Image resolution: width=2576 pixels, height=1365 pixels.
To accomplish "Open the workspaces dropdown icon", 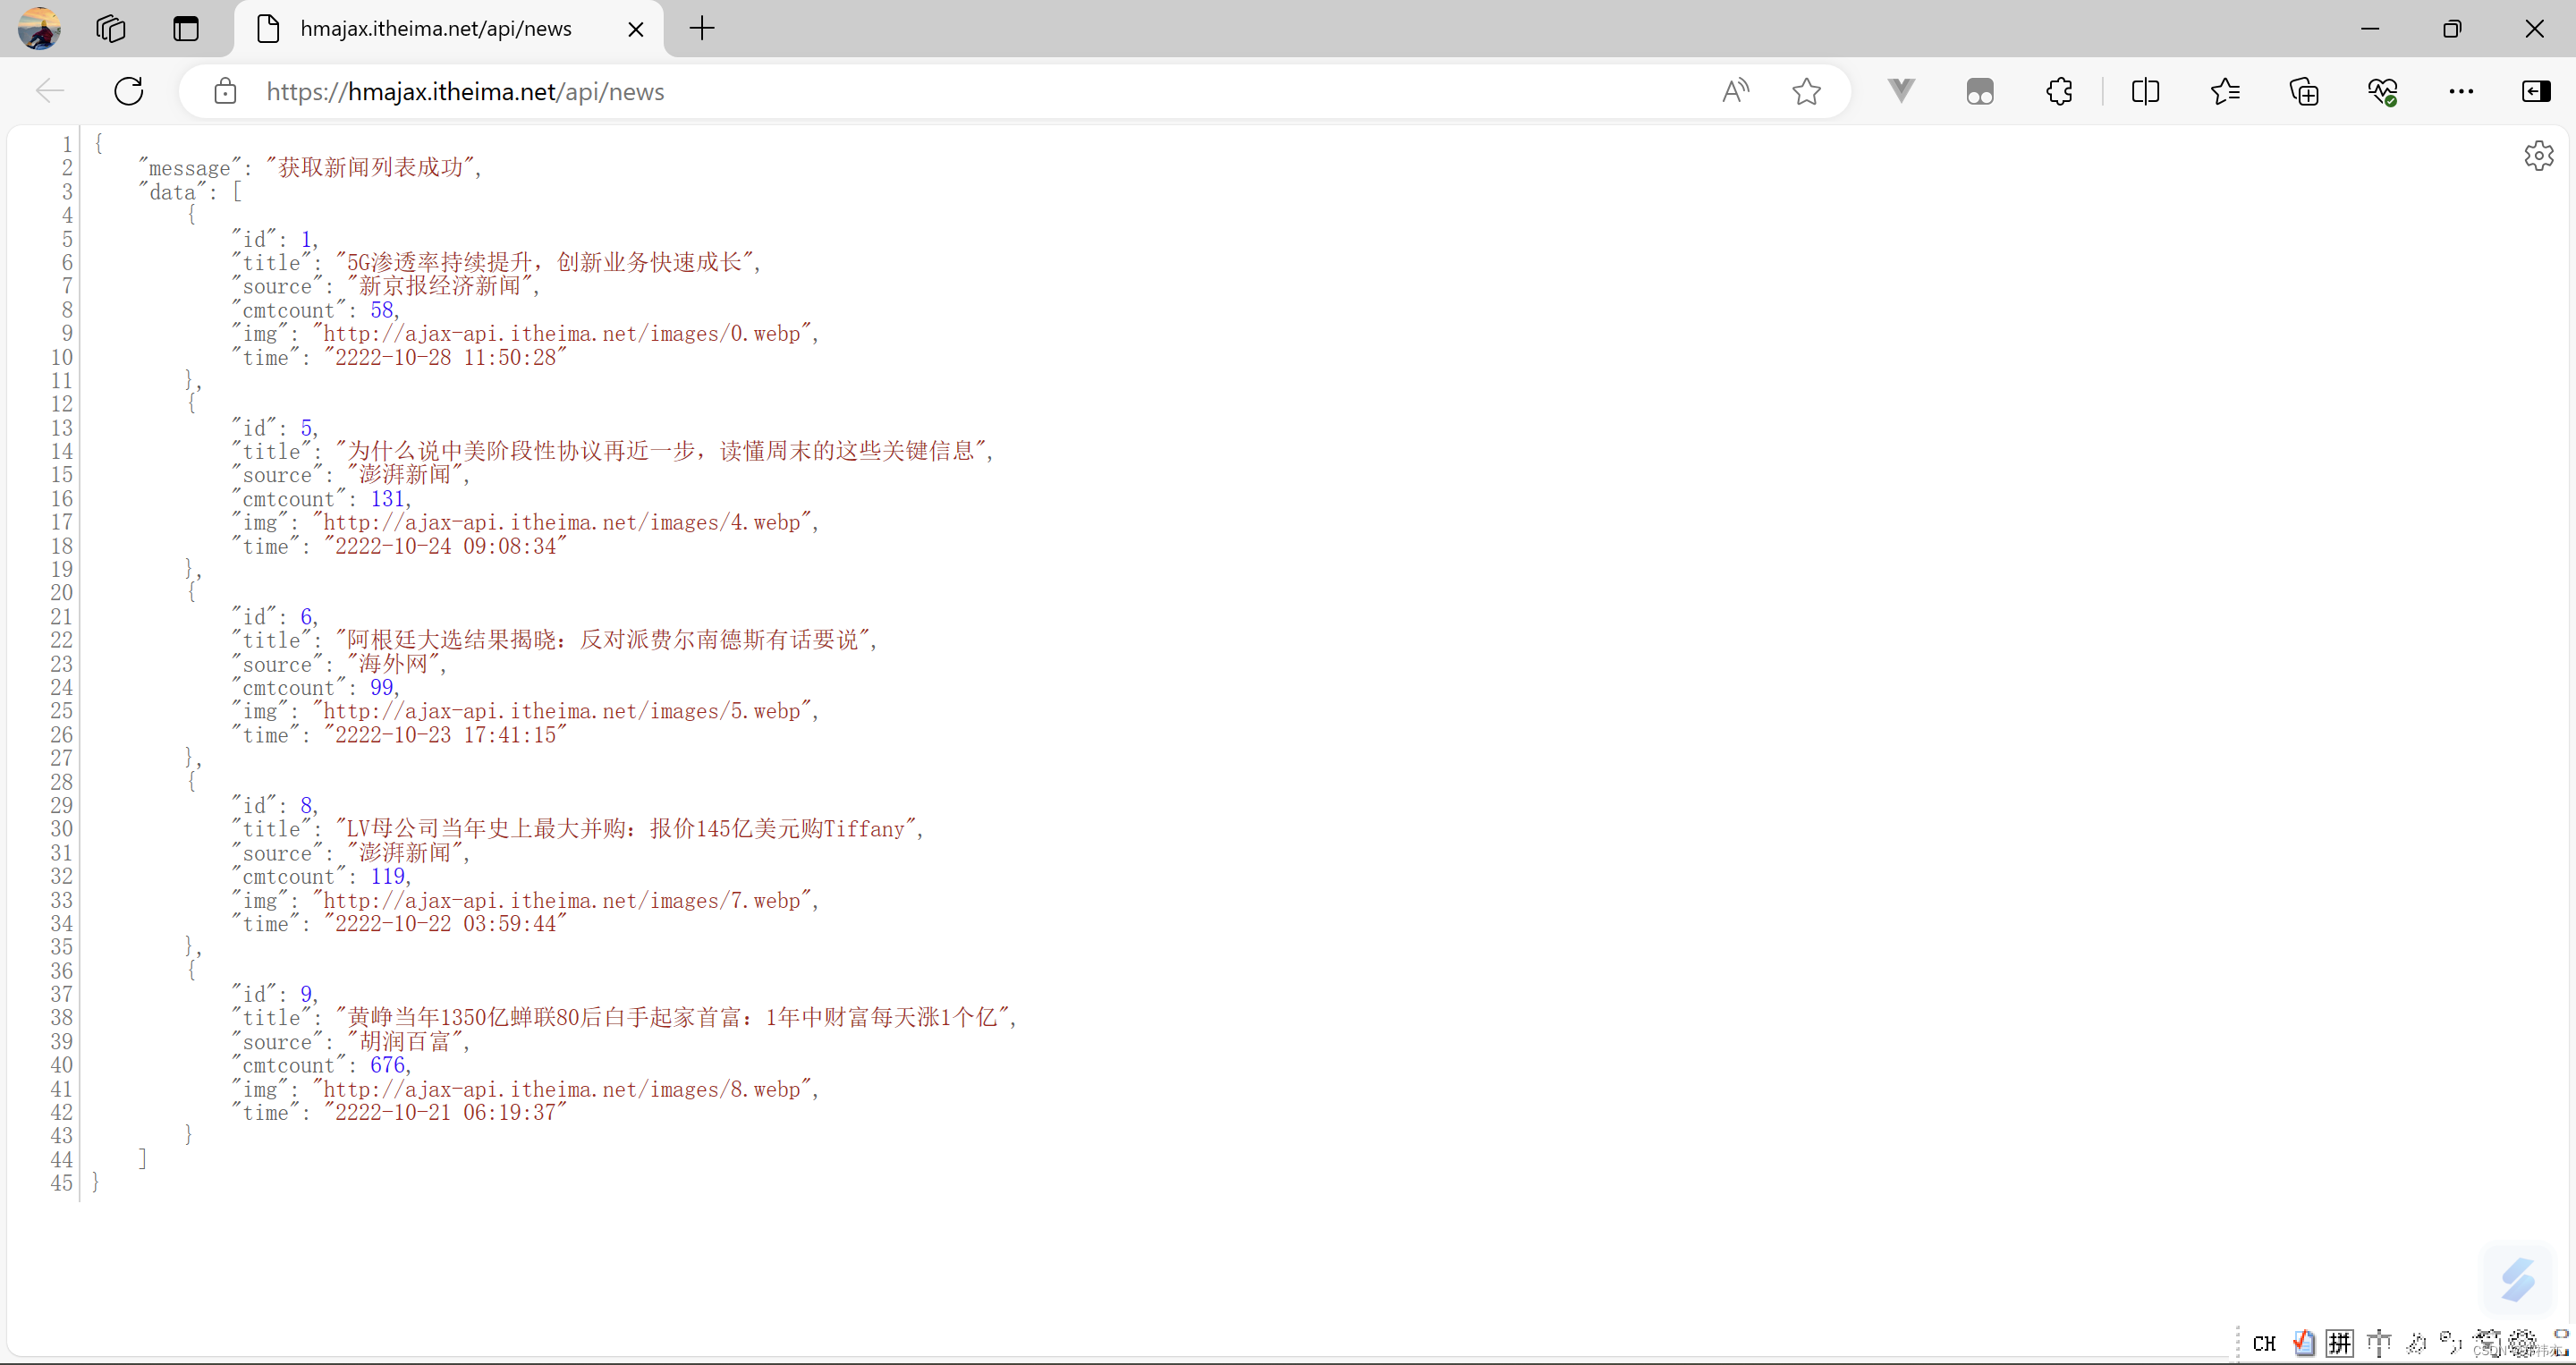I will 110,29.
